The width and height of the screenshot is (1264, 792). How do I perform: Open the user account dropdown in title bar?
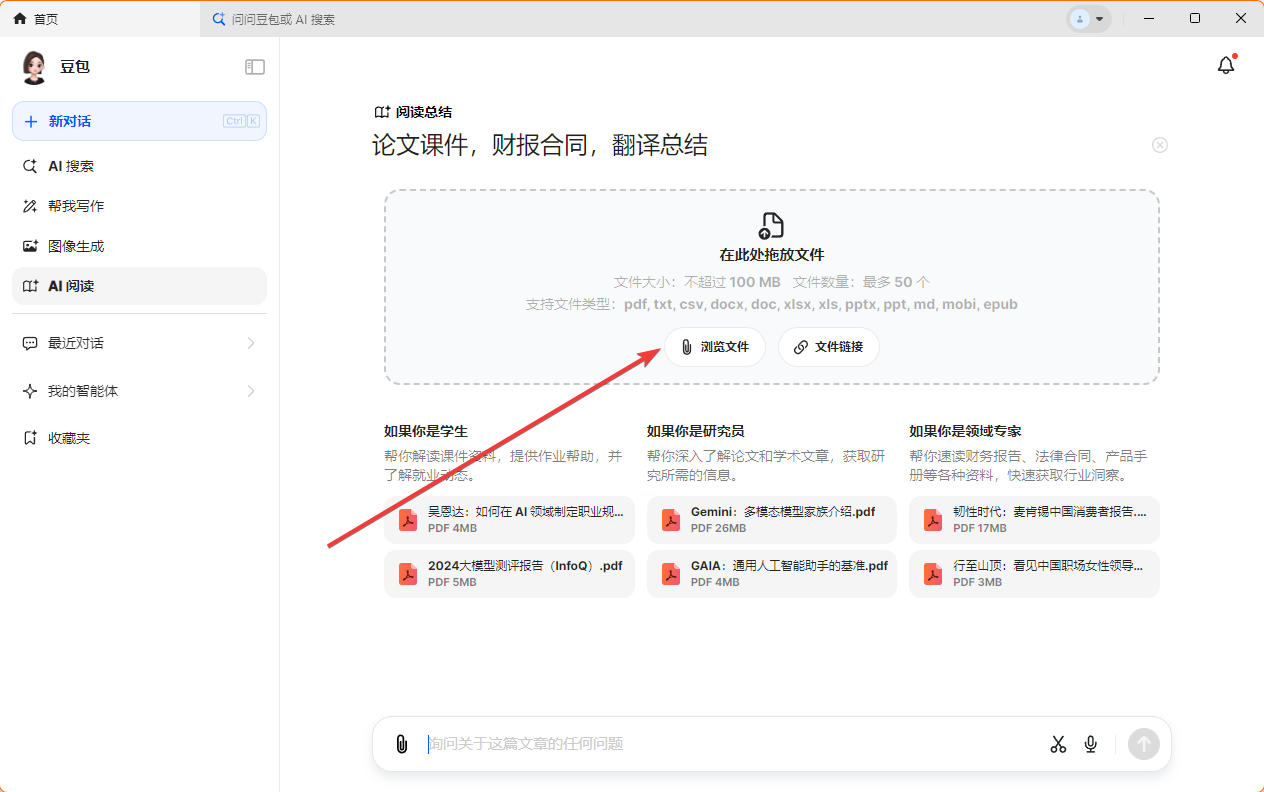[1089, 19]
